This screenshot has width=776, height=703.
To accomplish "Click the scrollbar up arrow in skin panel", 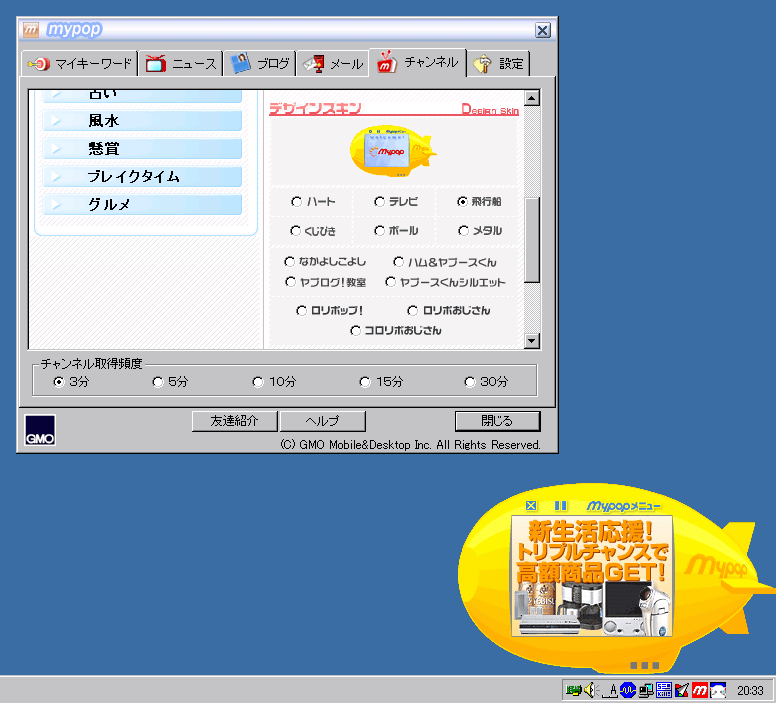I will [532, 98].
